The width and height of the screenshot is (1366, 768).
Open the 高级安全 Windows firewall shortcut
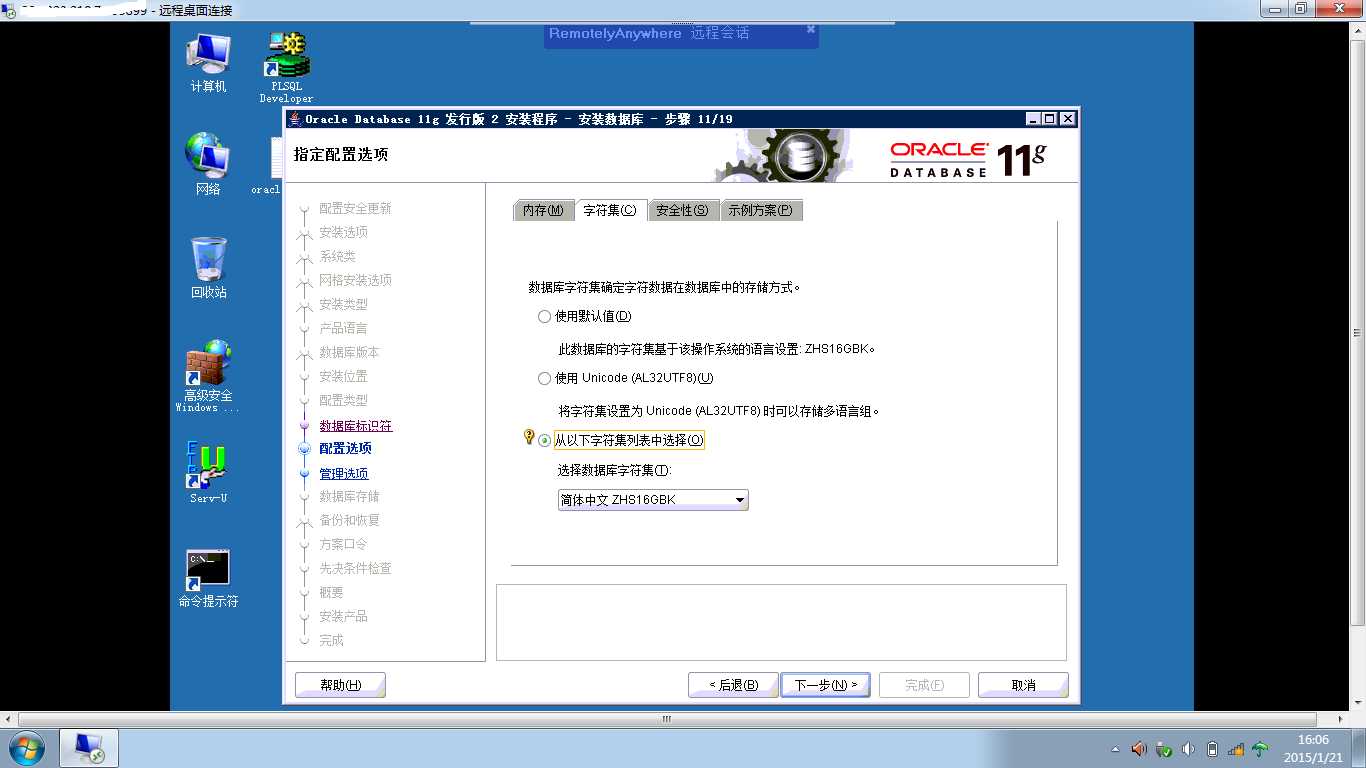tap(208, 376)
